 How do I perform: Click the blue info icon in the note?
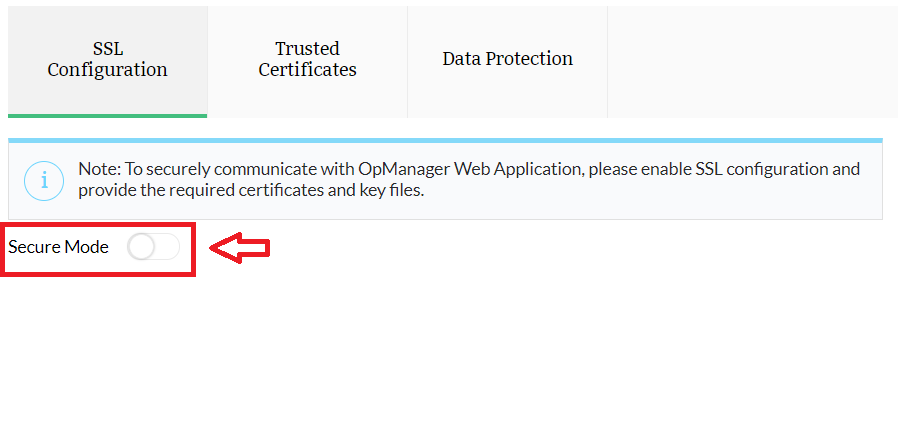[x=43, y=180]
